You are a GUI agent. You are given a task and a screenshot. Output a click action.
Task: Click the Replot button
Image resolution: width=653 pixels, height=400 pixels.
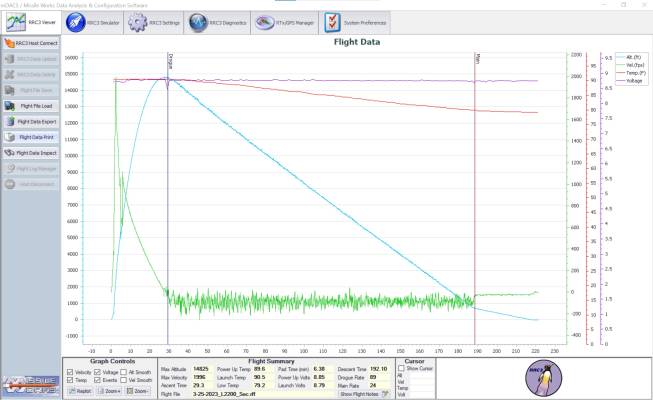(79, 391)
